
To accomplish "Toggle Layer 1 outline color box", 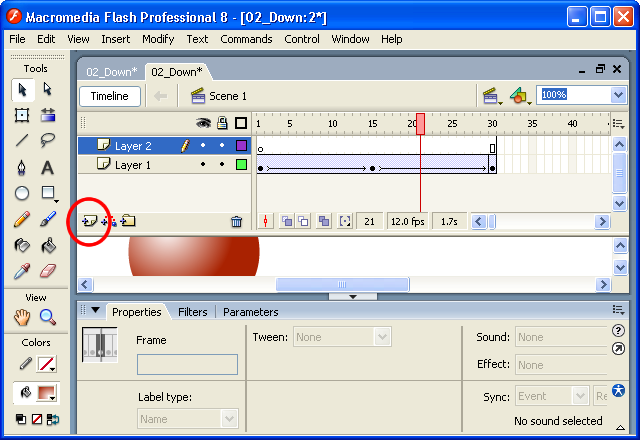I will tap(241, 165).
